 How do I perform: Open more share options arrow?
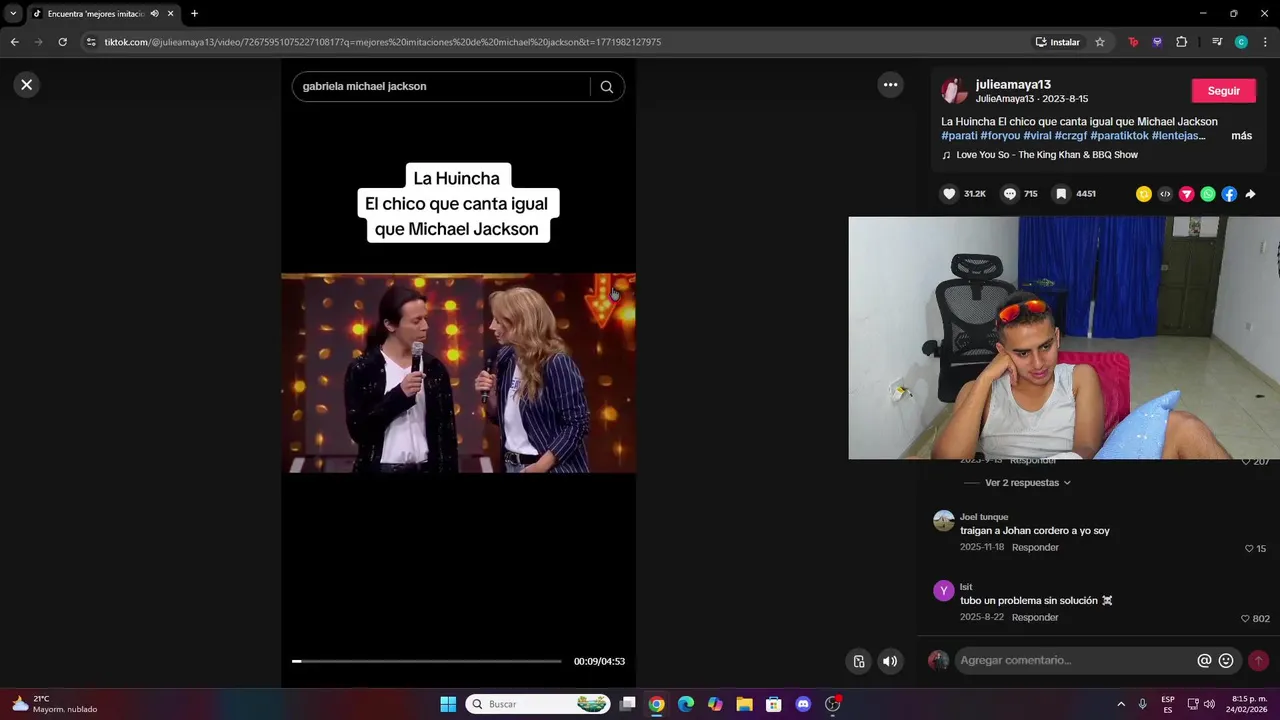point(1250,194)
